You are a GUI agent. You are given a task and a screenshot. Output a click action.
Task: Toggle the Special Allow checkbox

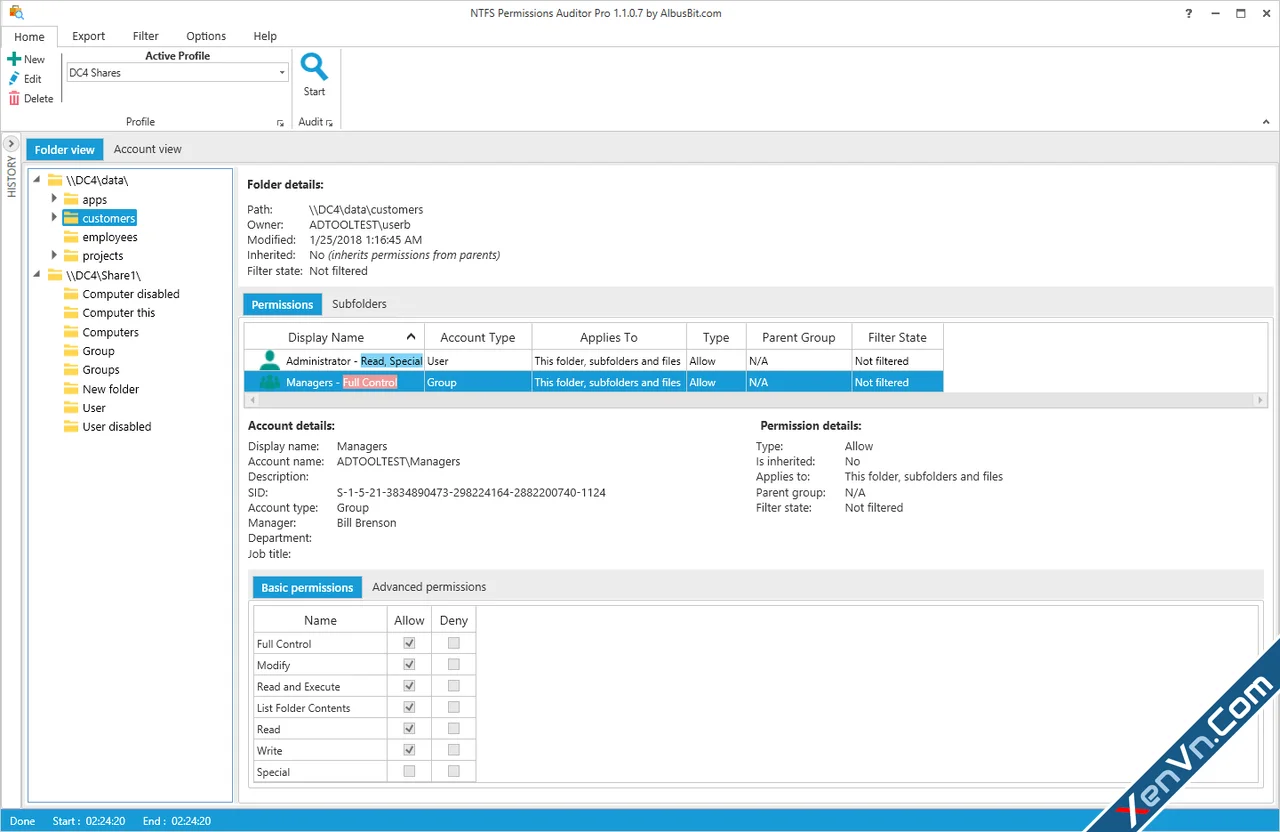point(409,771)
